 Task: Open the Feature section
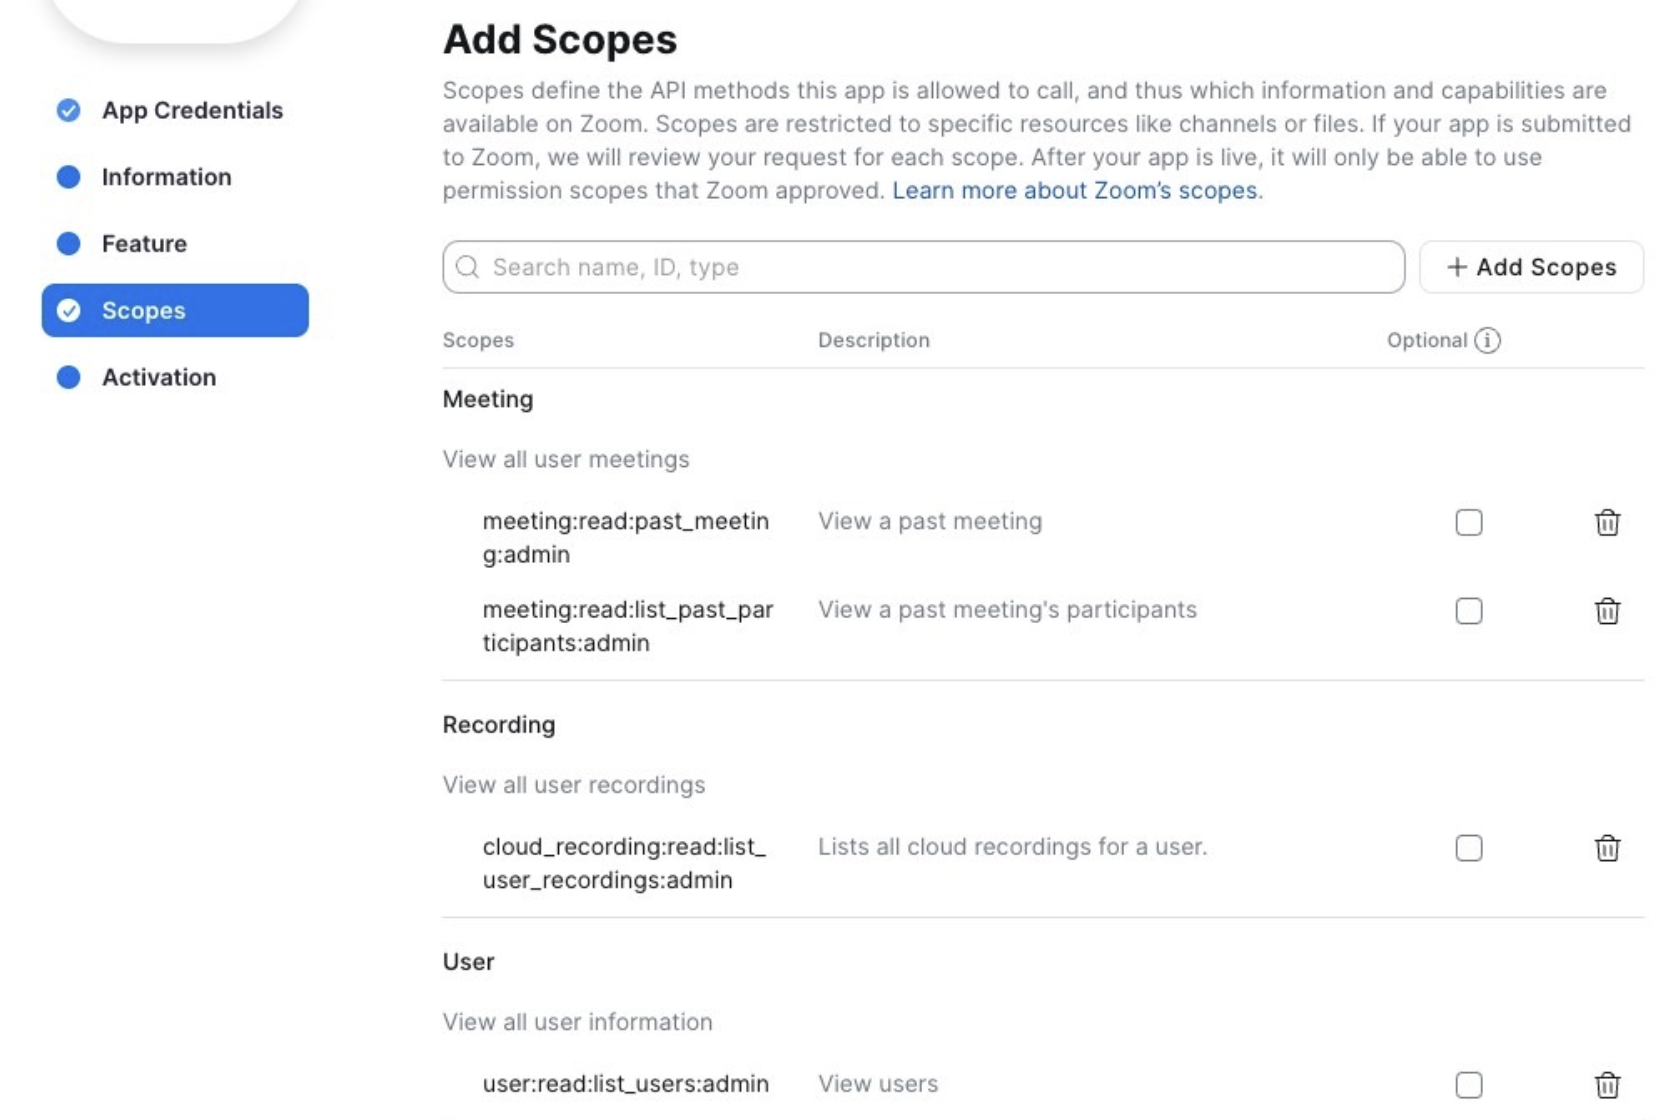point(144,244)
